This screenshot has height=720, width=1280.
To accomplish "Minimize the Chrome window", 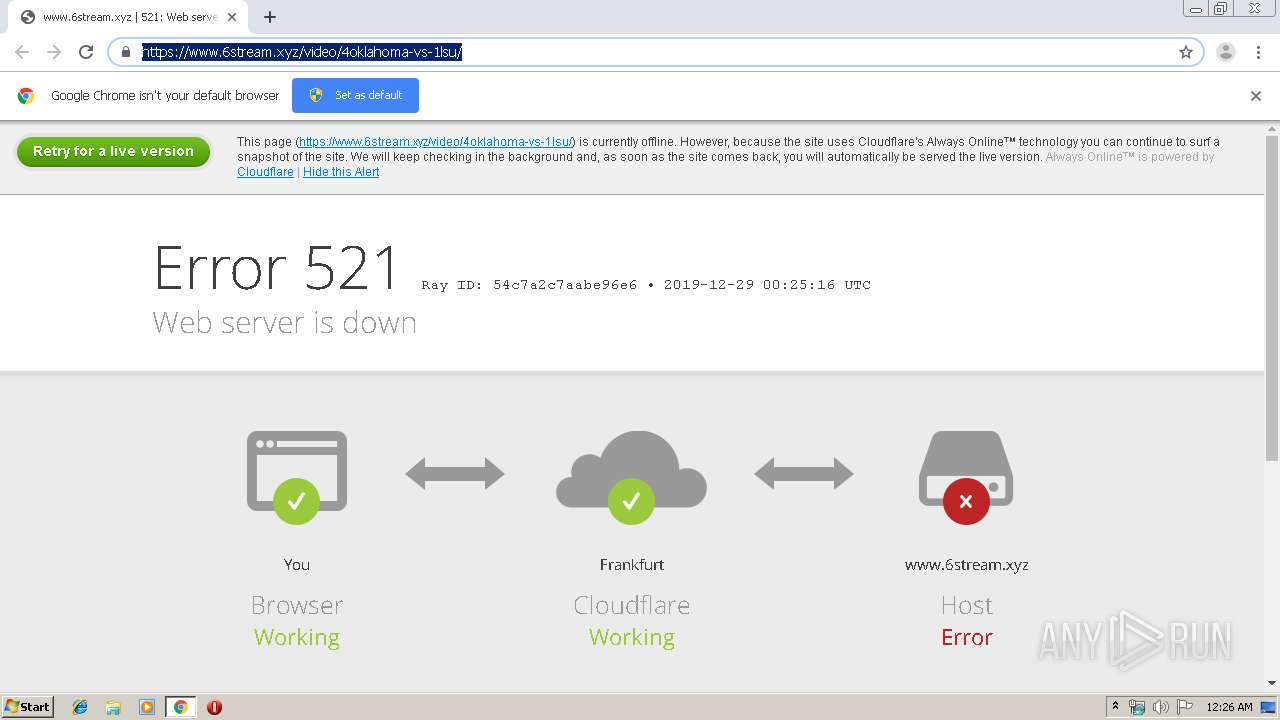I will pyautogui.click(x=1196, y=9).
